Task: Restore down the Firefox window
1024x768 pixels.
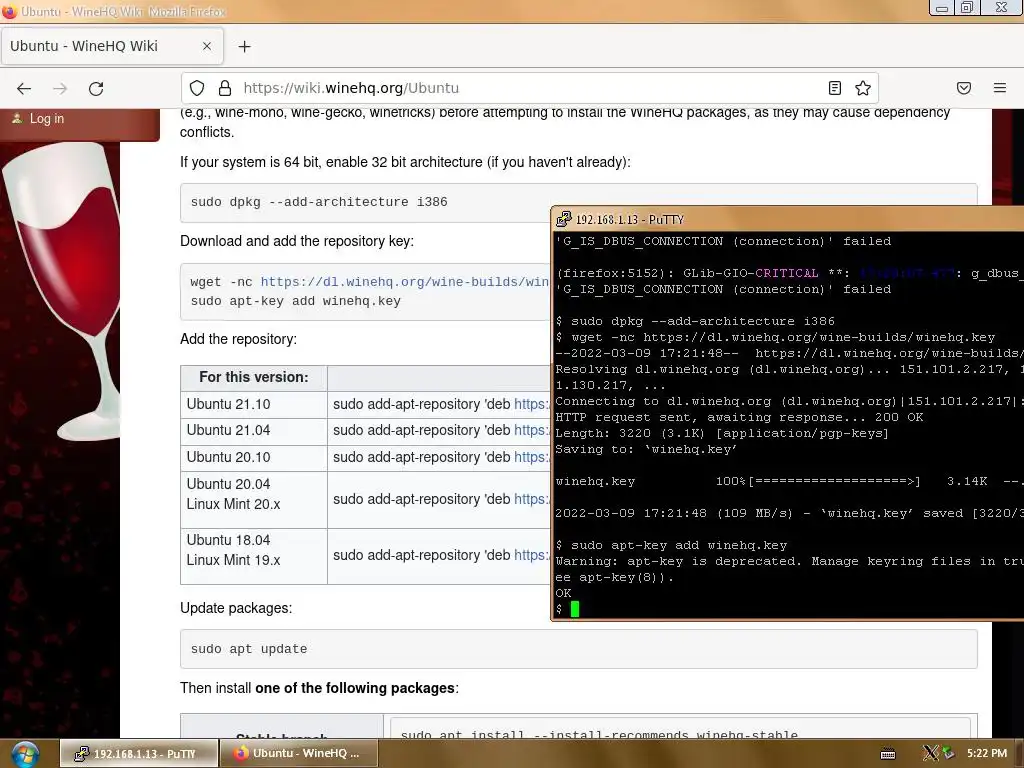Action: pyautogui.click(x=967, y=8)
